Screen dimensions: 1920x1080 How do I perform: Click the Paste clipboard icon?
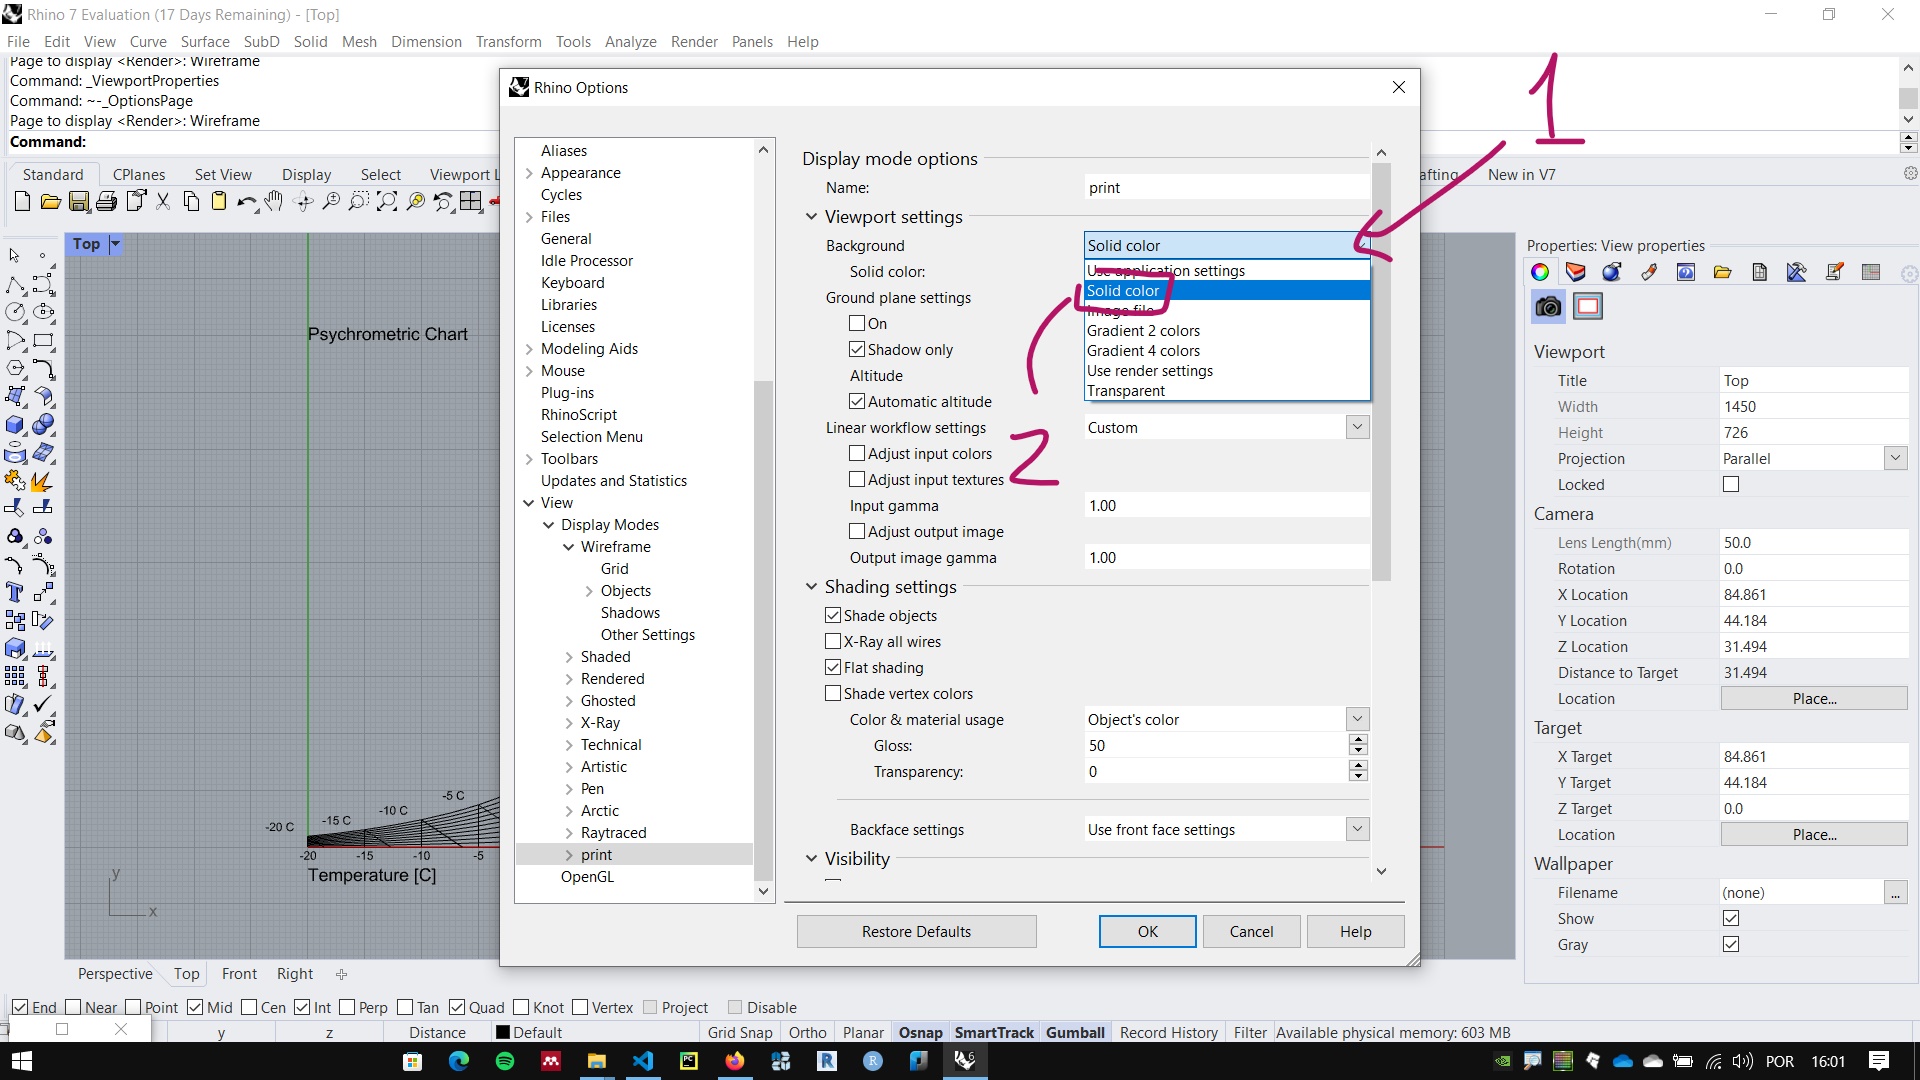point(219,202)
